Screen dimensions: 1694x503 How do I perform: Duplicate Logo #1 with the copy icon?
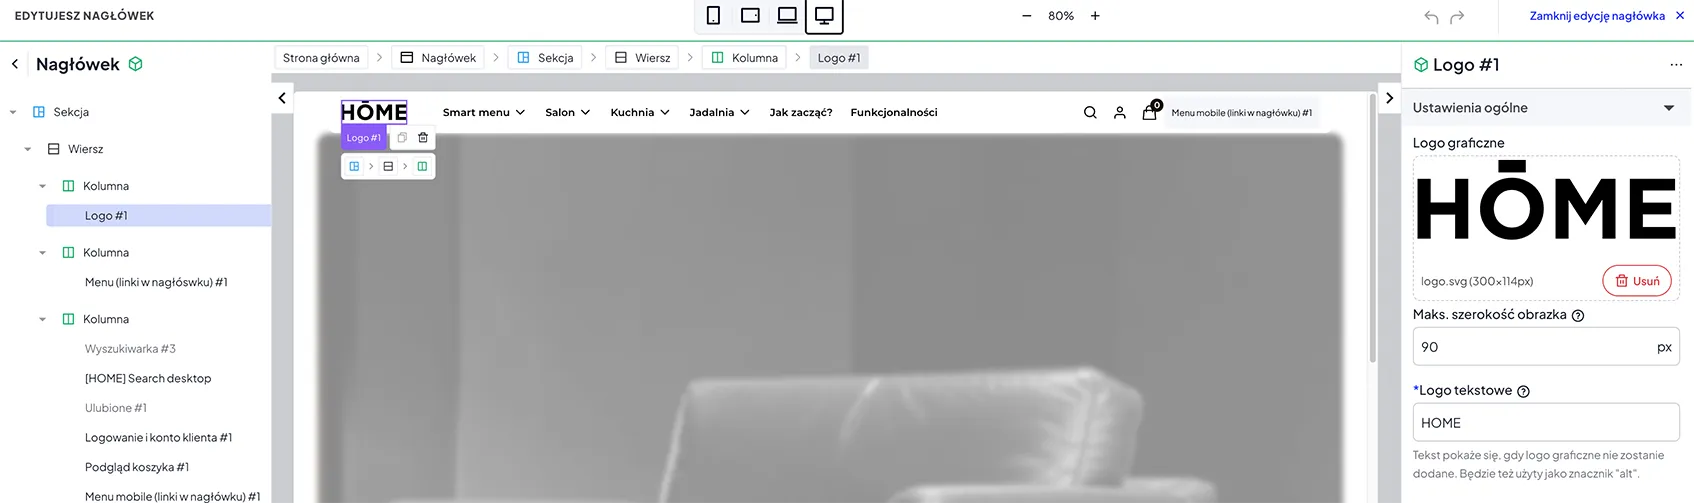point(402,138)
